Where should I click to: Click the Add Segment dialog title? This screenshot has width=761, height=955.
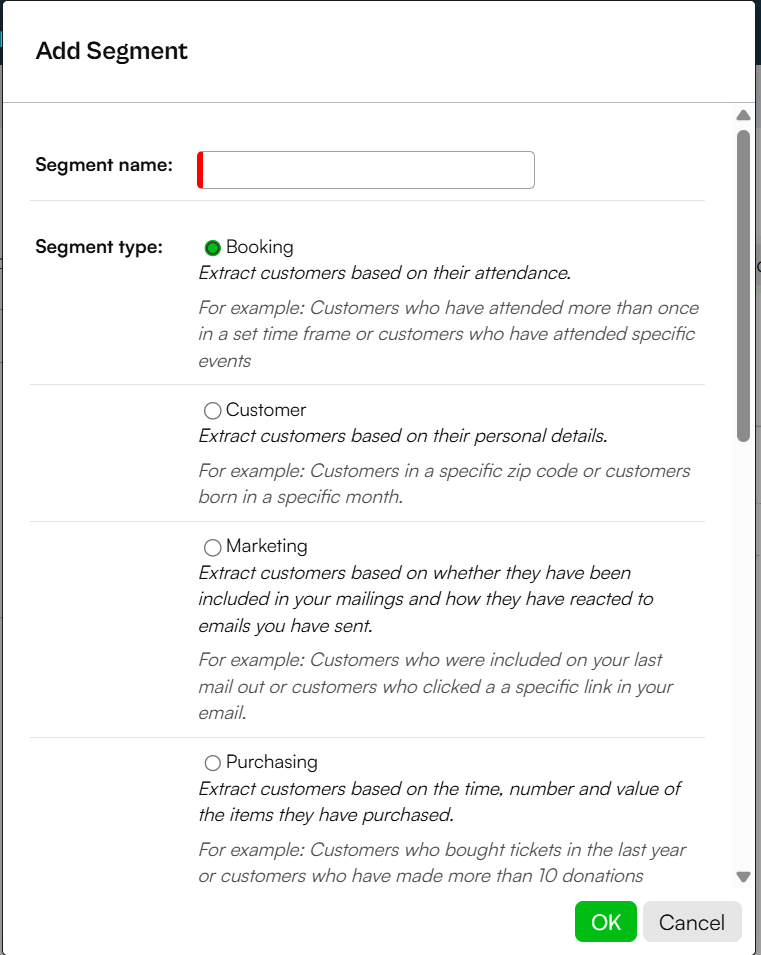pos(111,51)
